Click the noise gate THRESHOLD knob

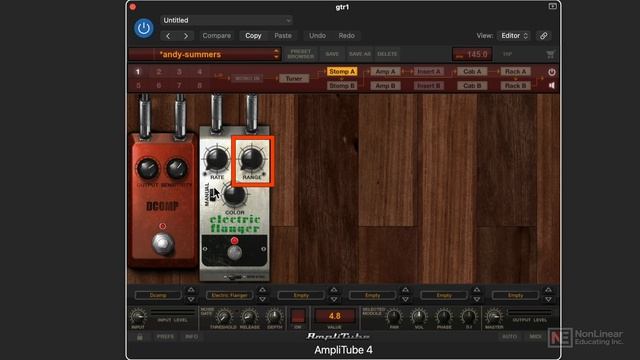(x=223, y=317)
